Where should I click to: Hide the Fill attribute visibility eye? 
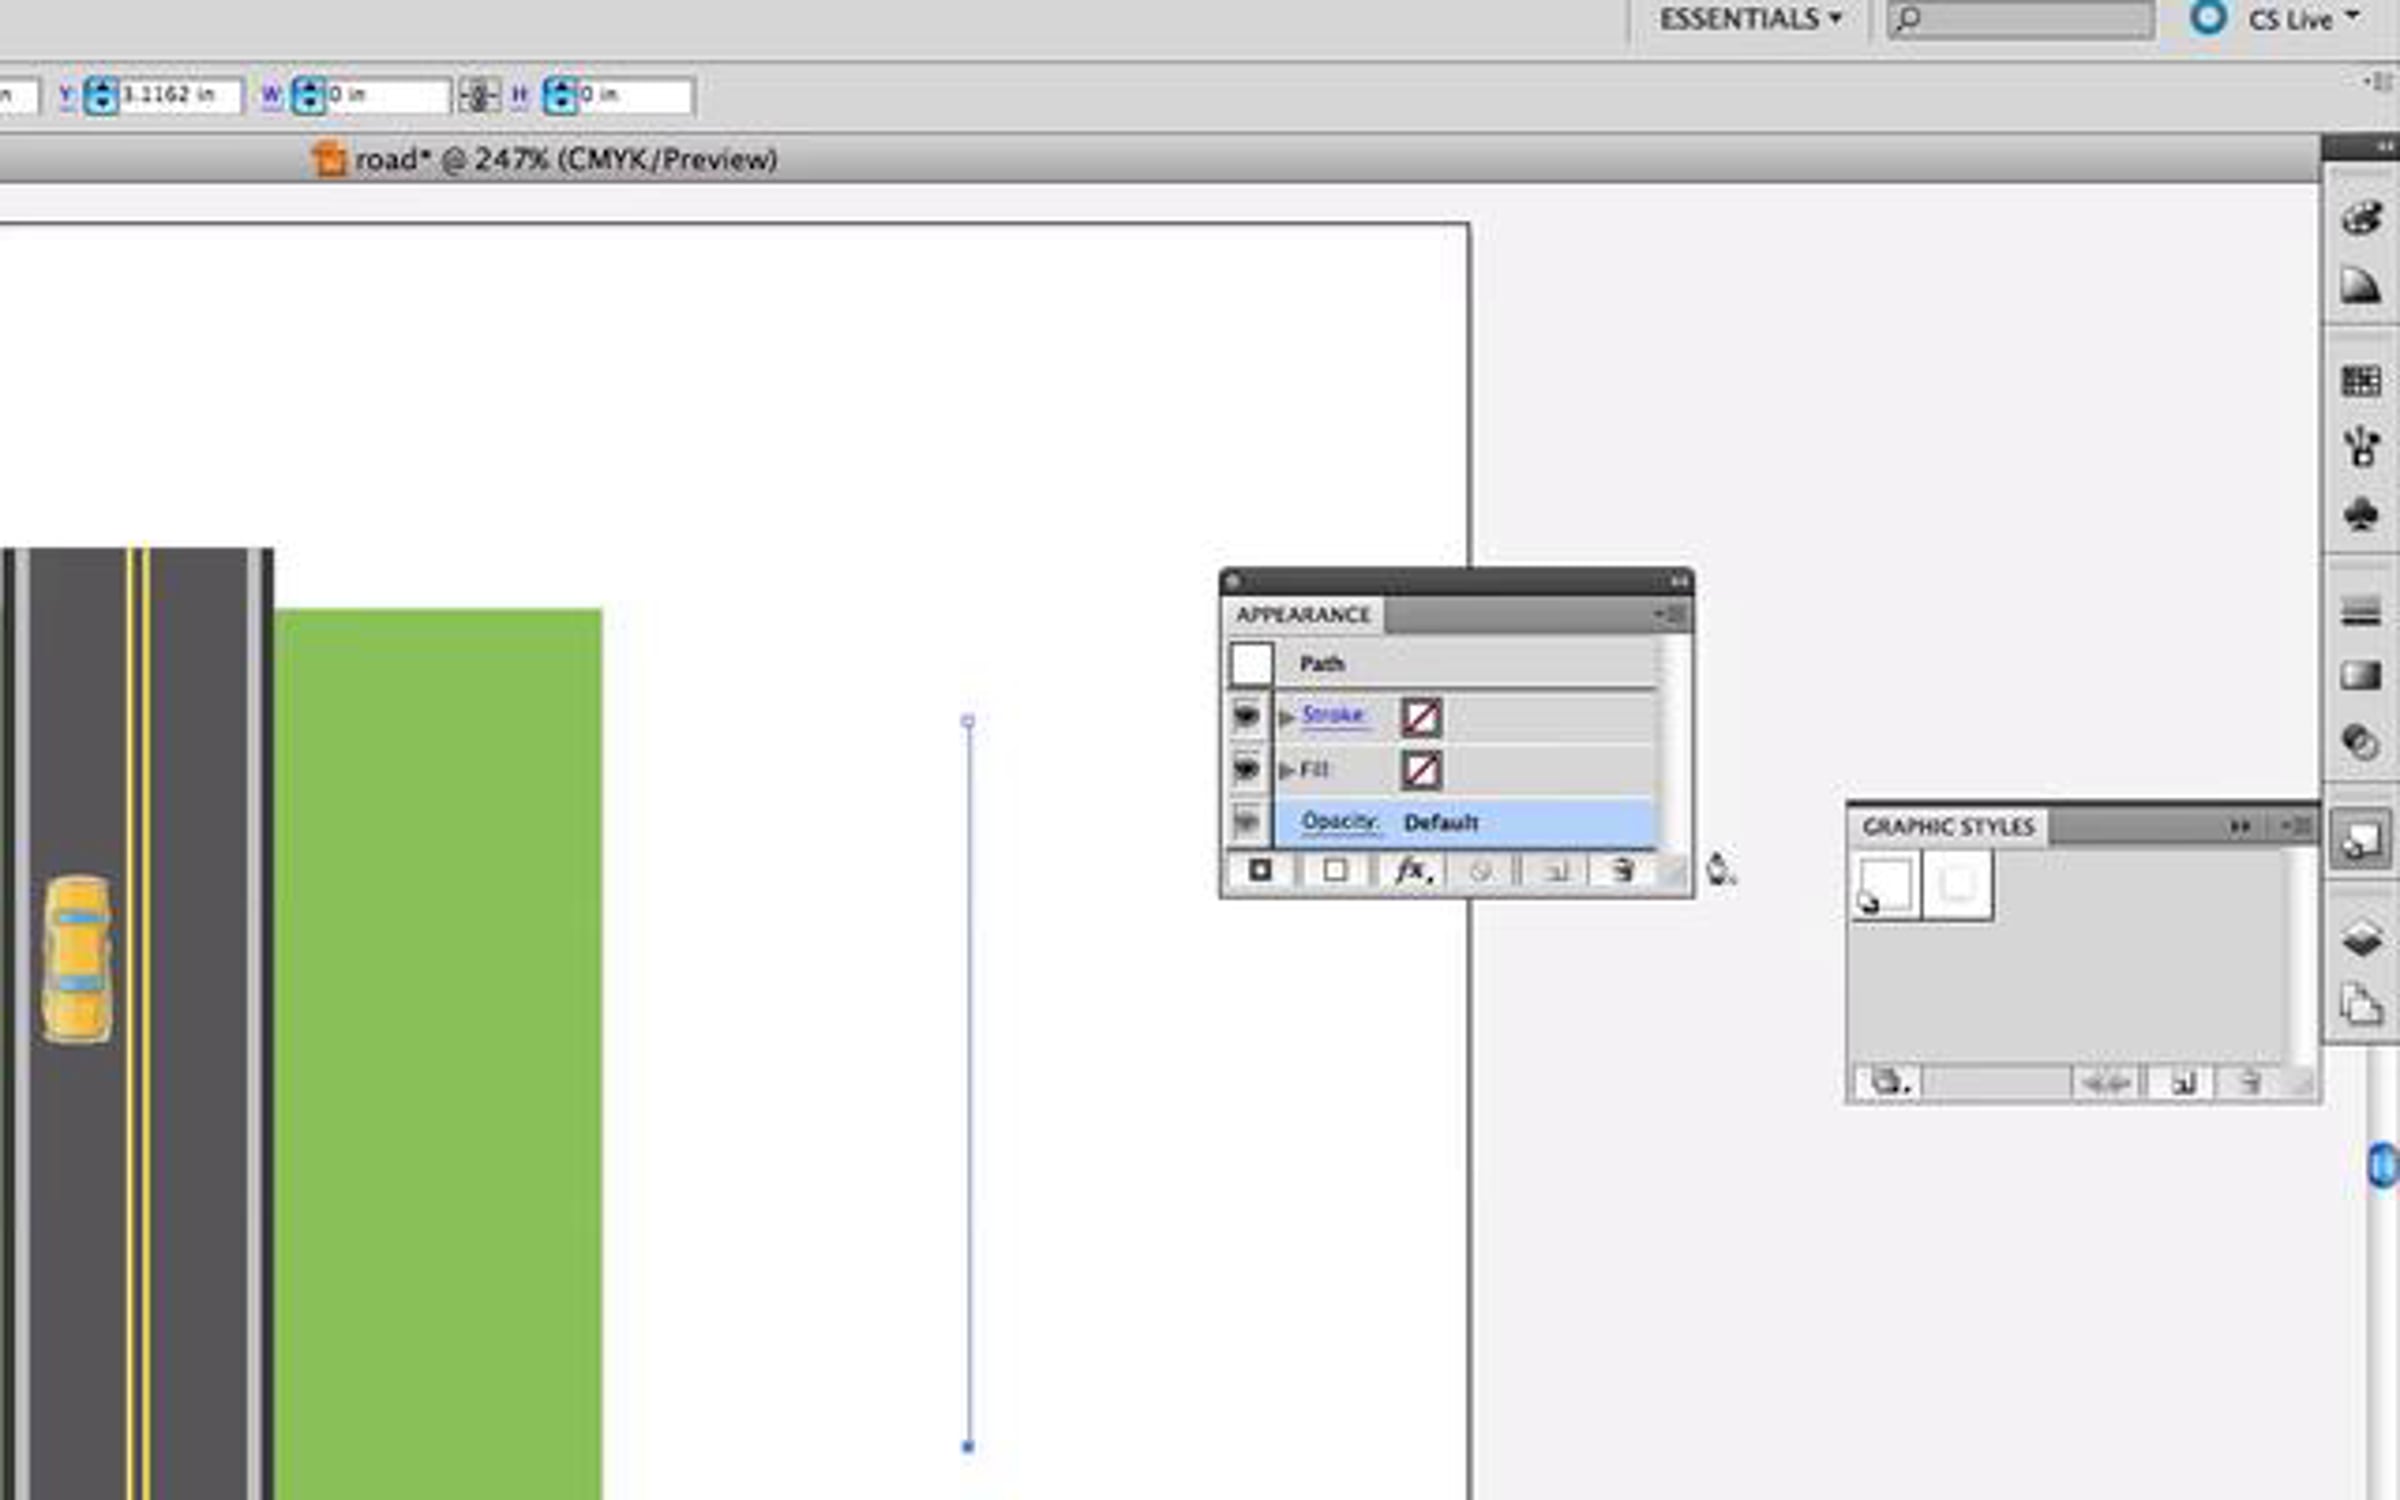coord(1246,769)
